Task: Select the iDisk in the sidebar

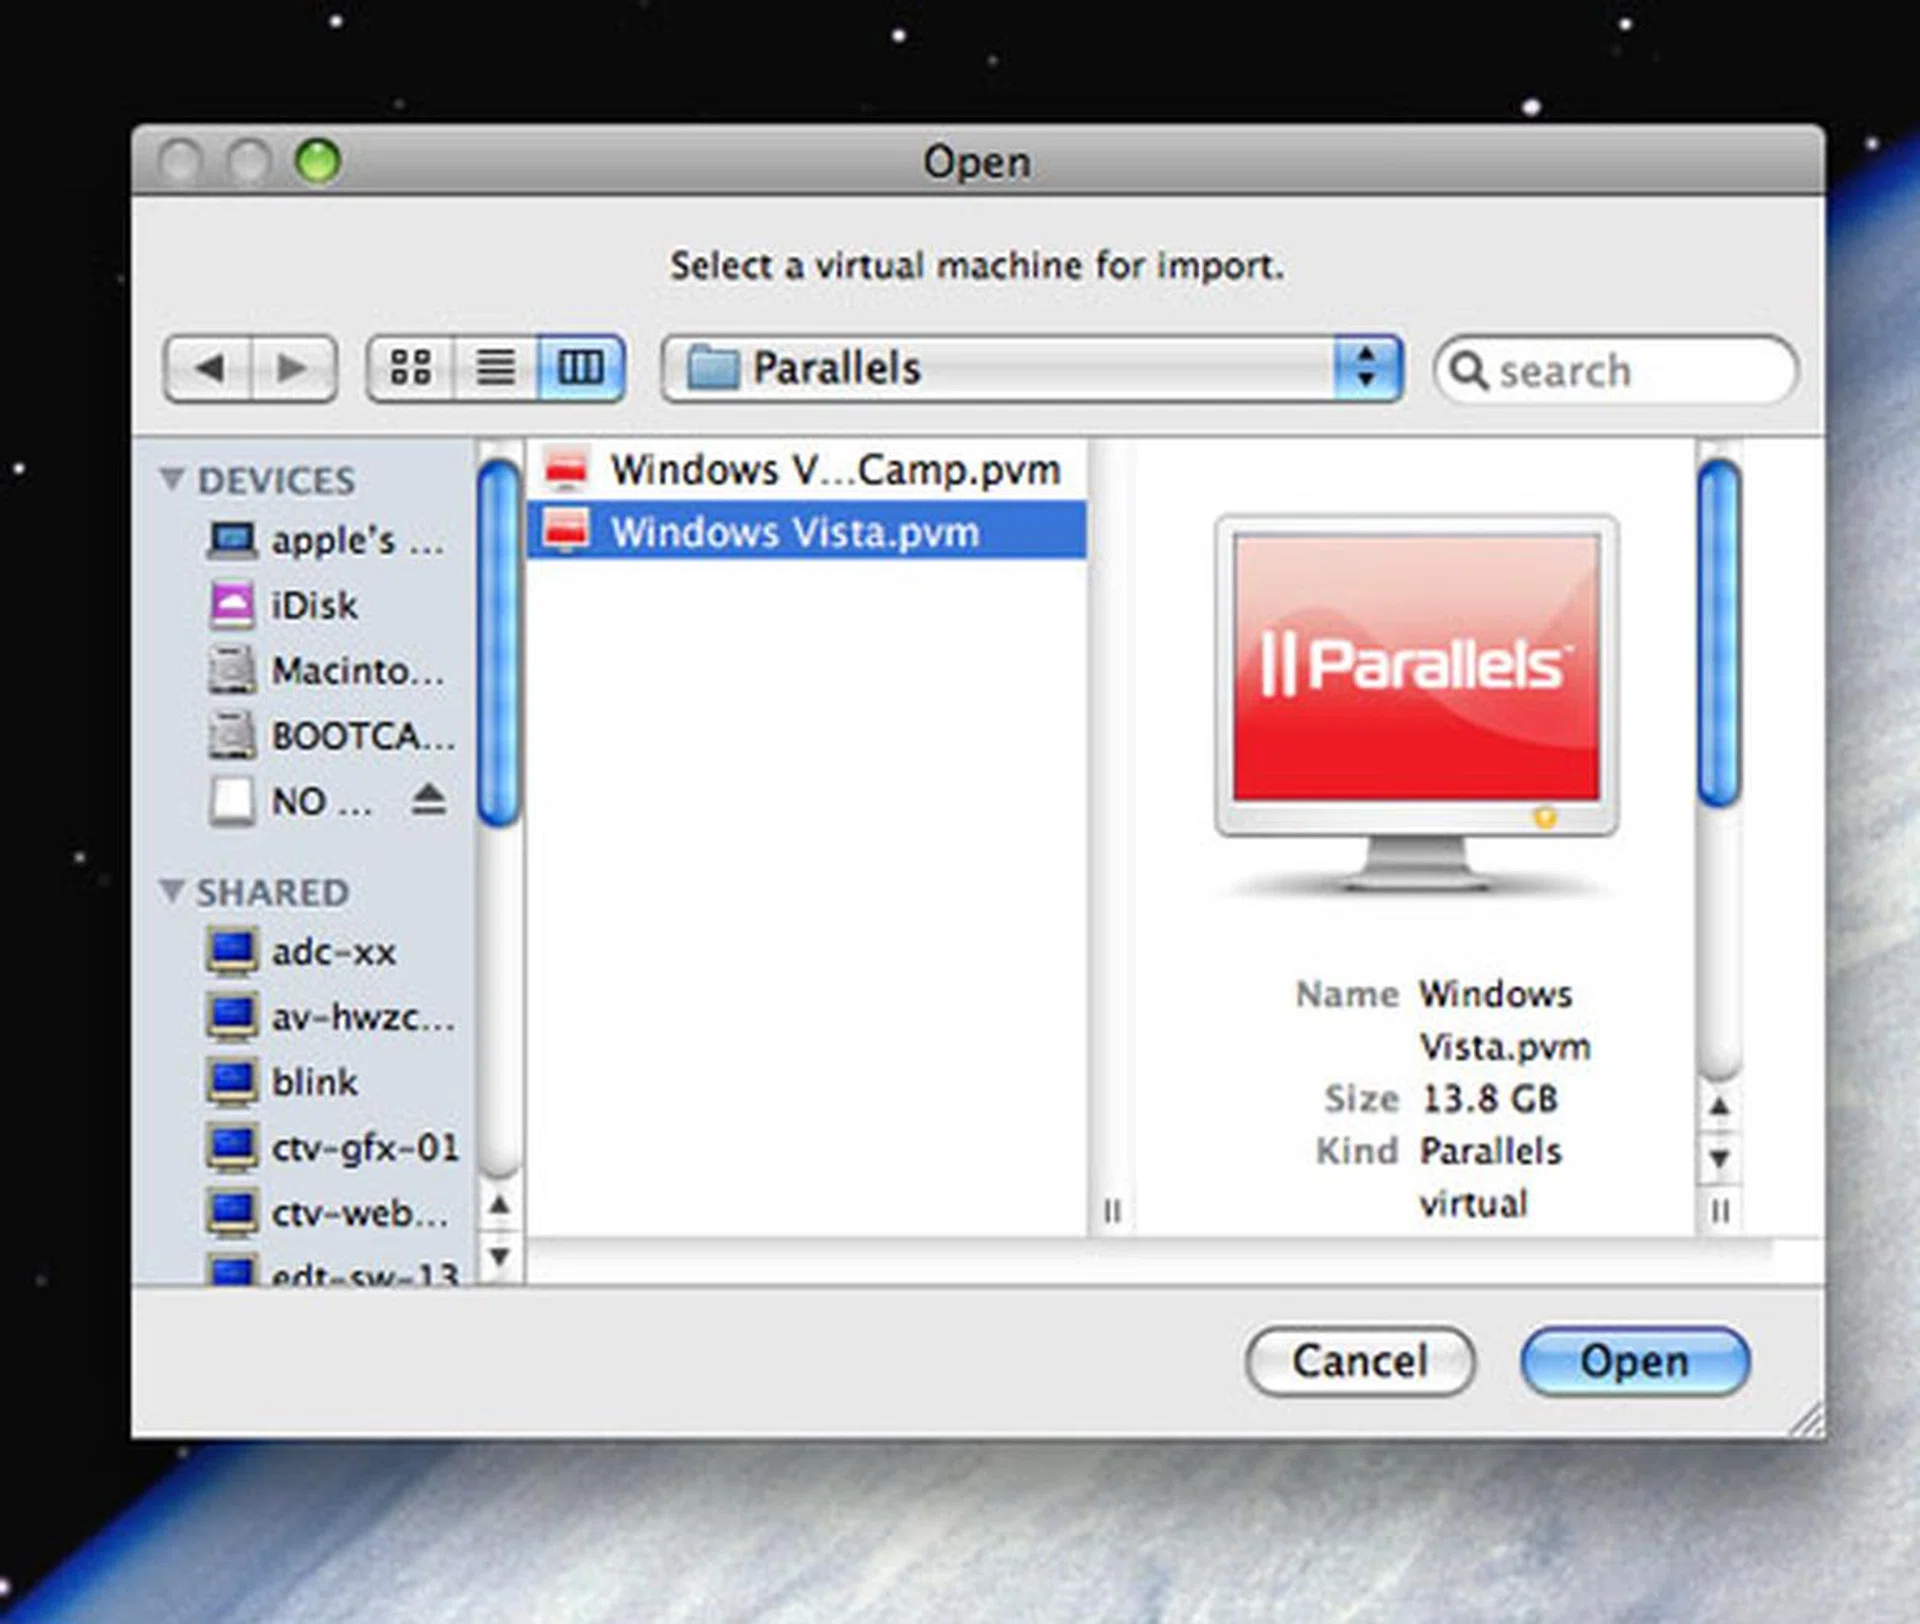Action: 313,605
